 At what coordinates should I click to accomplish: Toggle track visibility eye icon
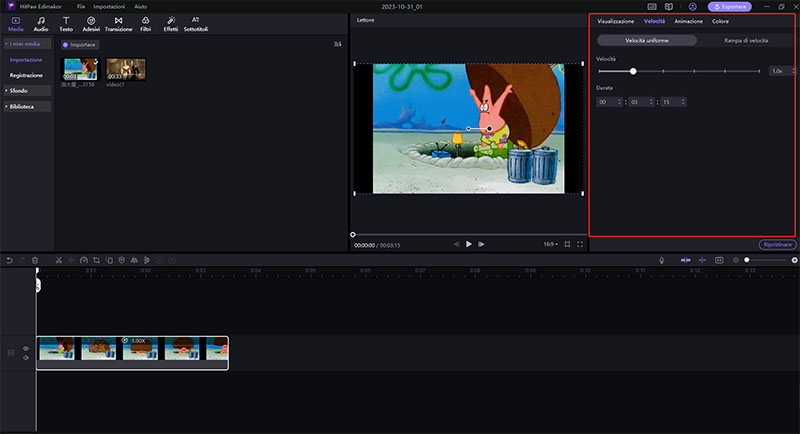(26, 348)
